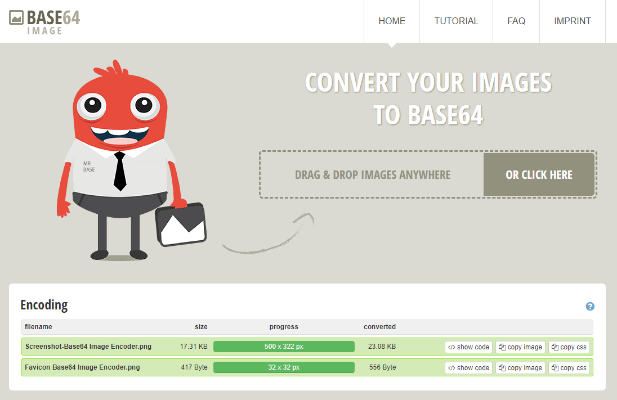The height and width of the screenshot is (400, 617).
Task: Open the help question mark icon
Action: tap(590, 307)
